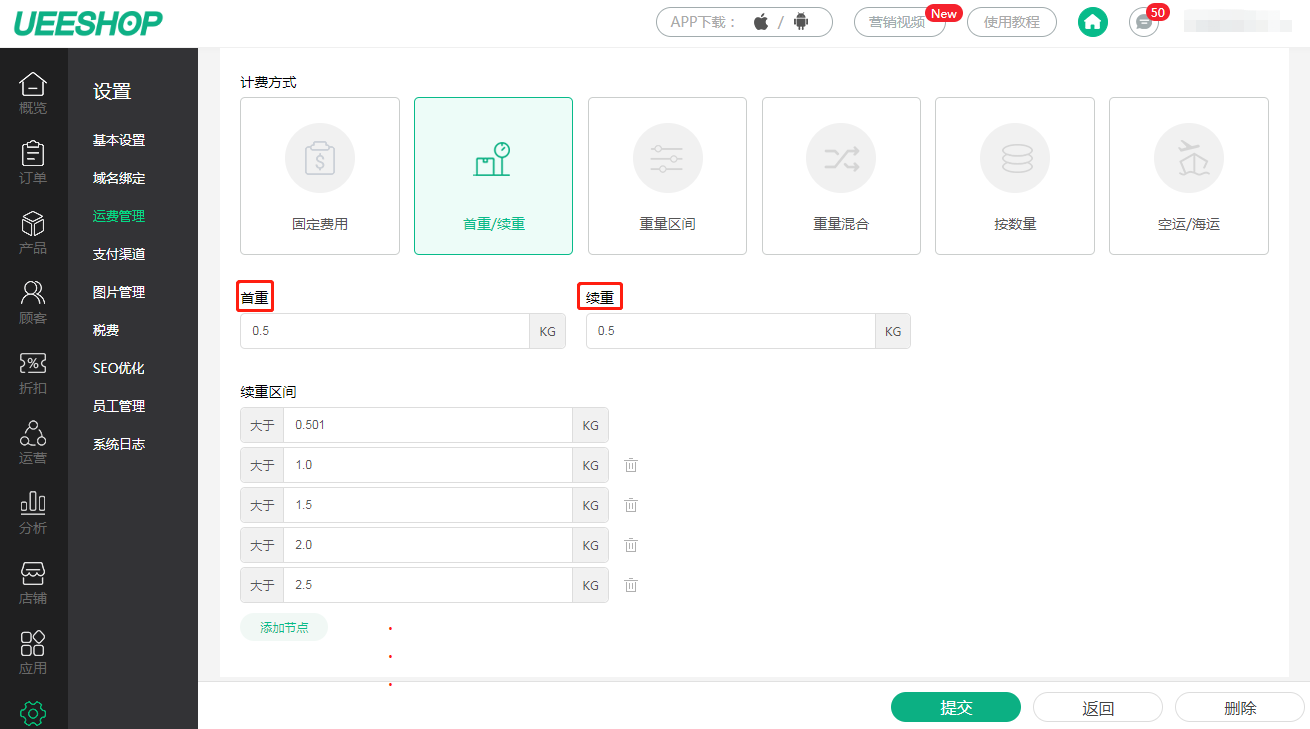Image resolution: width=1310 pixels, height=729 pixels.
Task: Select the 首重/续重 billing method card
Action: coord(493,176)
